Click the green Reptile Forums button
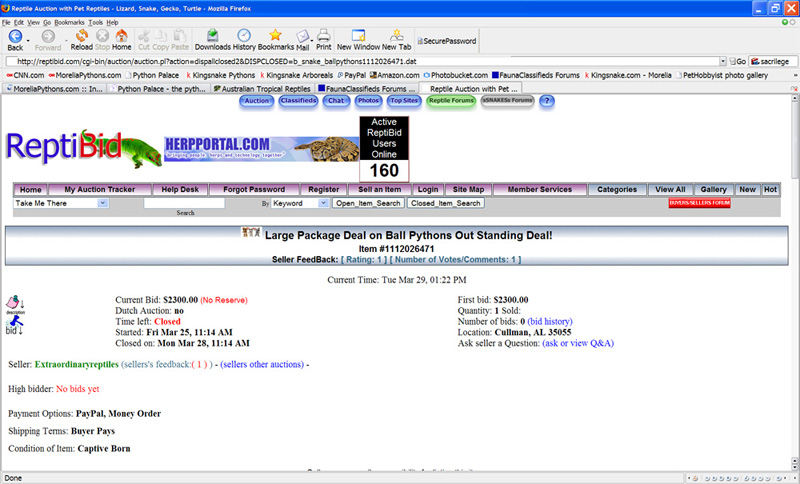The width and height of the screenshot is (800, 484). 451,101
